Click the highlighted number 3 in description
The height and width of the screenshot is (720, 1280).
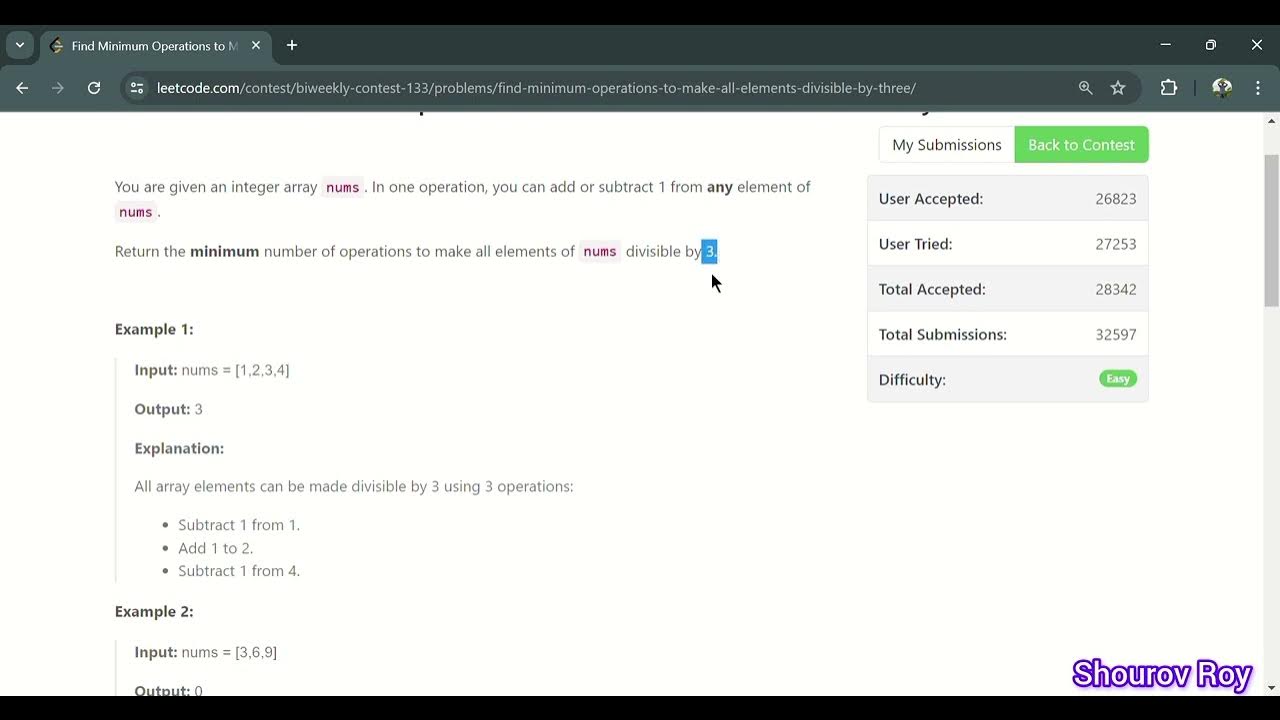click(710, 251)
